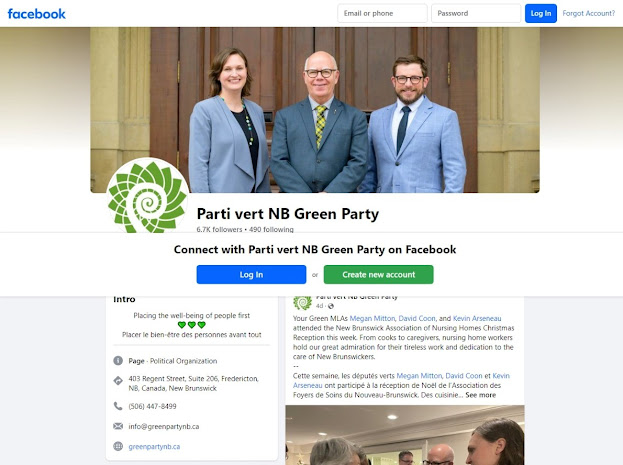Screen dimensions: 623x465
Task: Focus the Email or phone field
Action: [382, 14]
